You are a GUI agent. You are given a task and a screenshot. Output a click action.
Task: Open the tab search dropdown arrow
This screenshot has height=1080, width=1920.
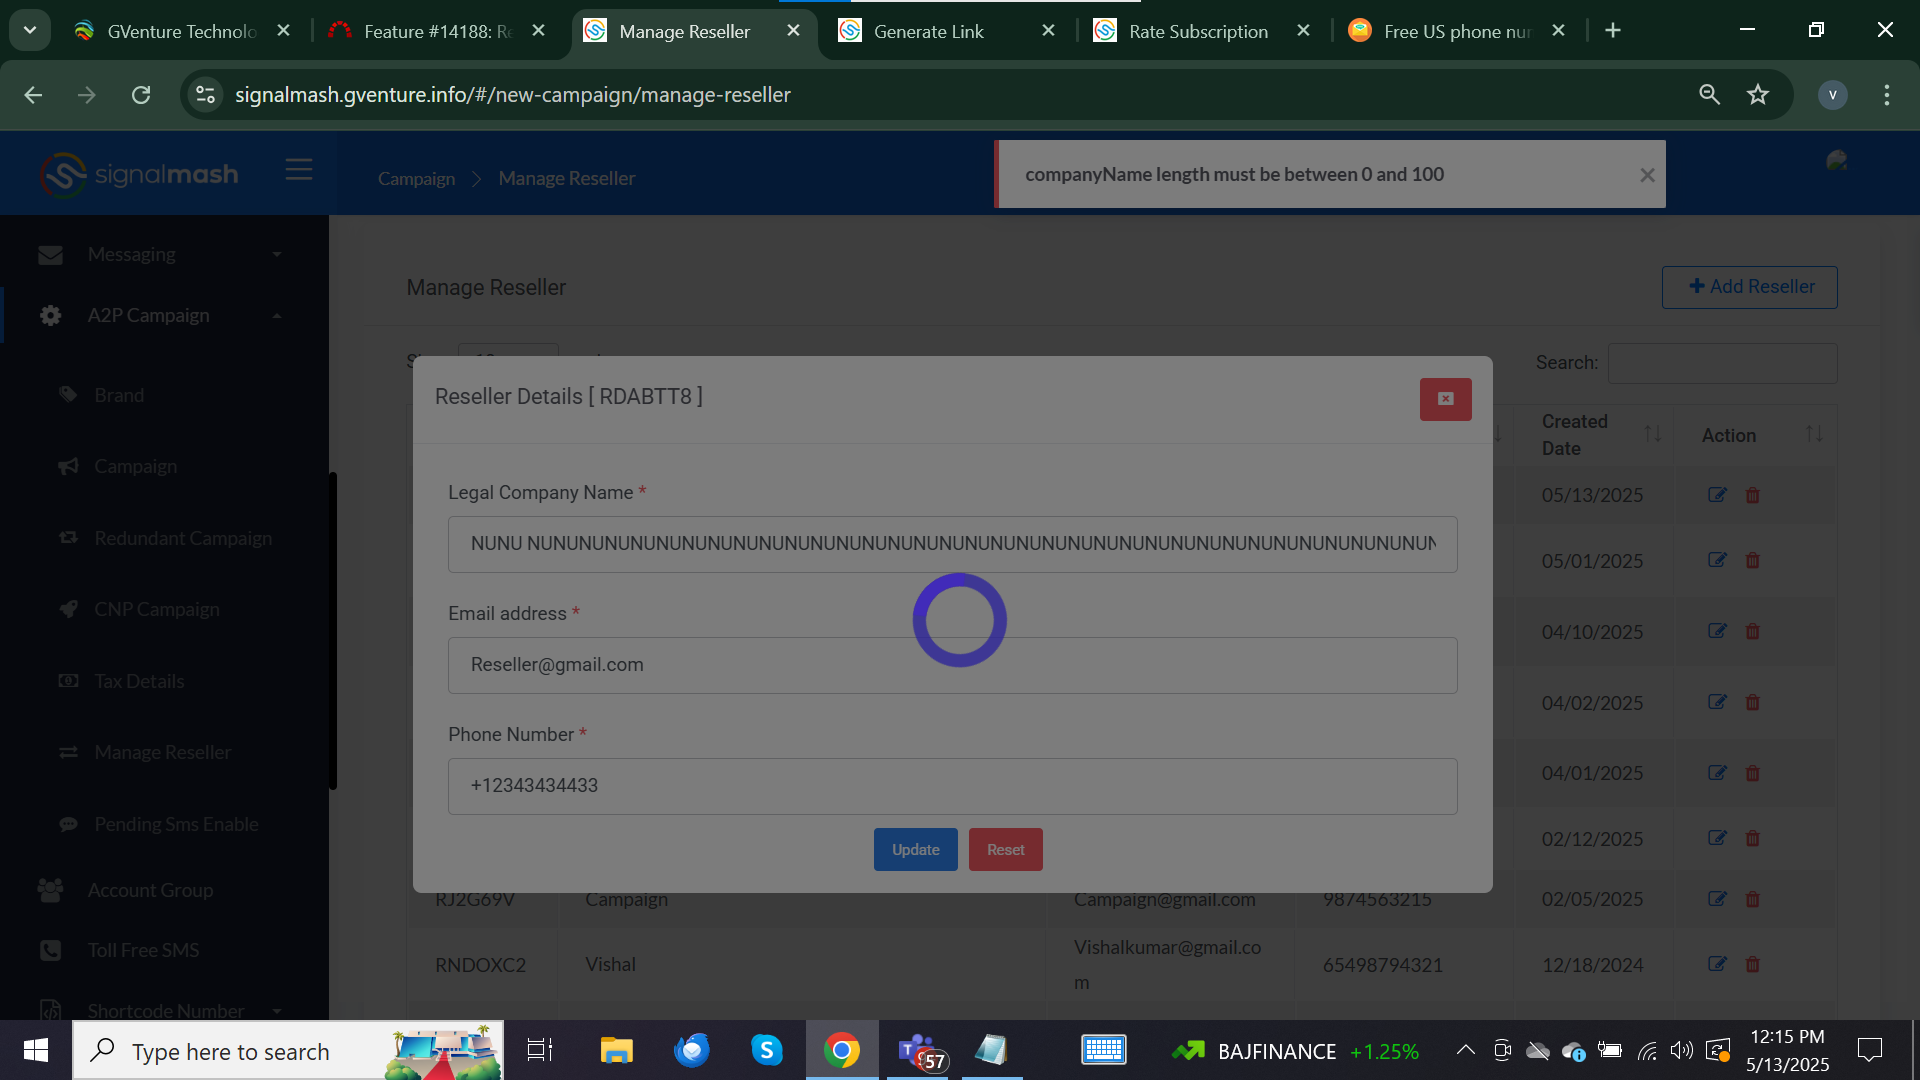coord(30,30)
